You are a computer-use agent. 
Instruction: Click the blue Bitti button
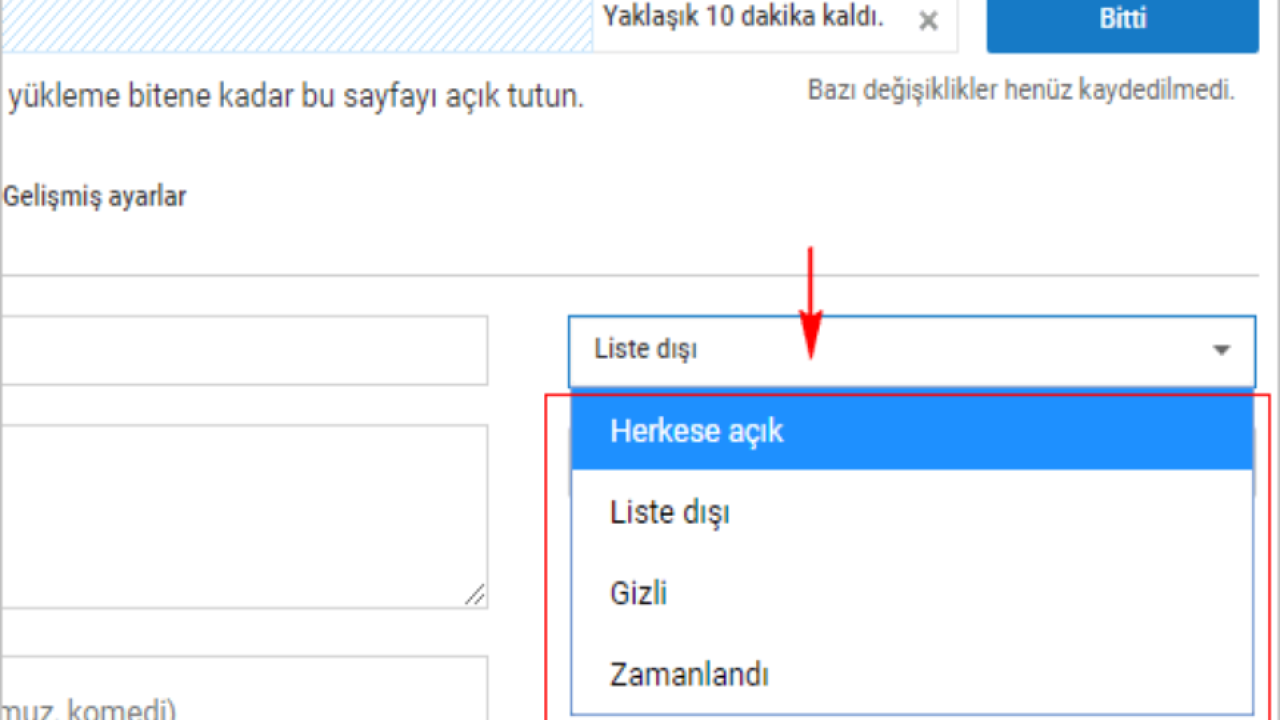coord(1122,20)
